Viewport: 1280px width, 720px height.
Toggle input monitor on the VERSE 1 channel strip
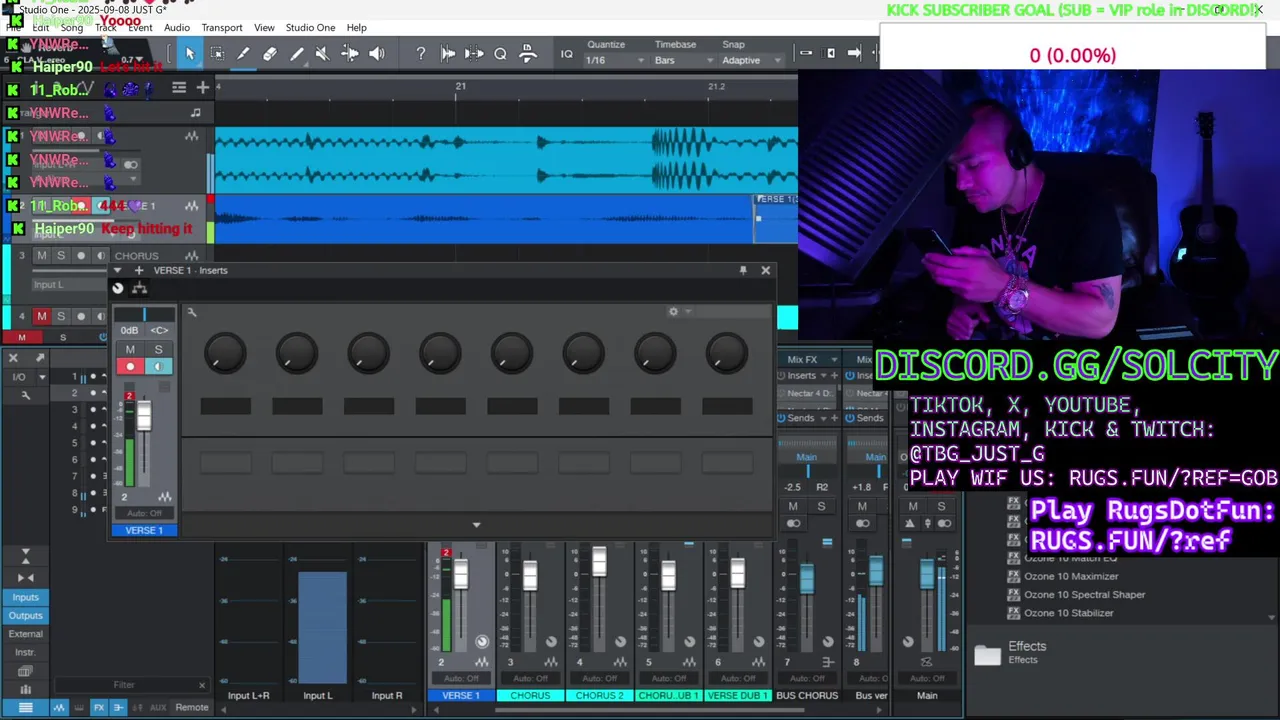pos(158,367)
